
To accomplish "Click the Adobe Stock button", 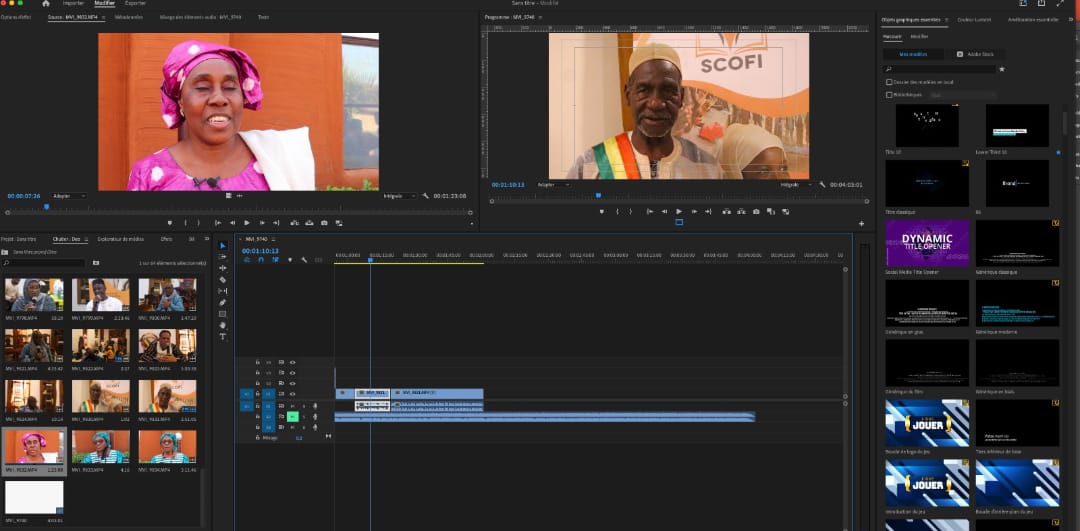I will tap(975, 54).
